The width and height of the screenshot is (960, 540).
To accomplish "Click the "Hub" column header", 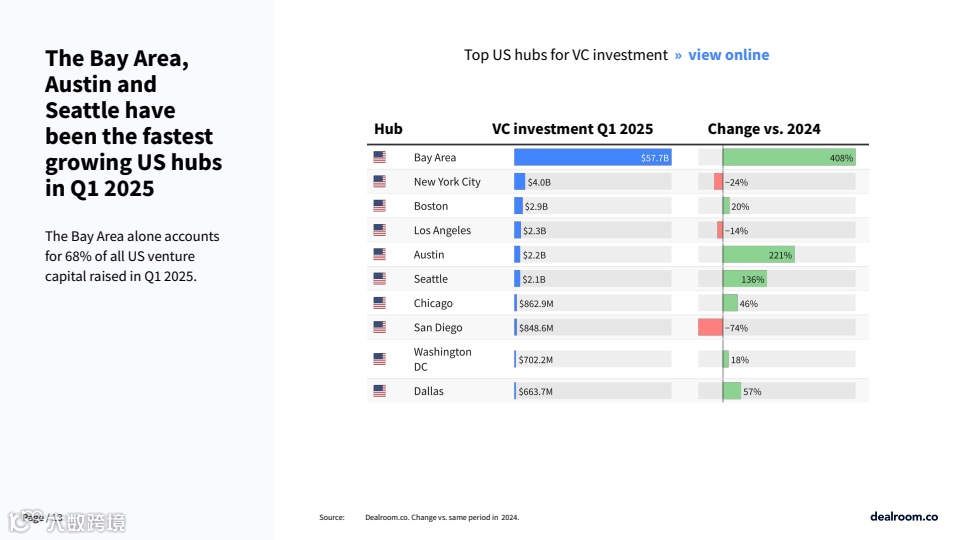I will 388,129.
